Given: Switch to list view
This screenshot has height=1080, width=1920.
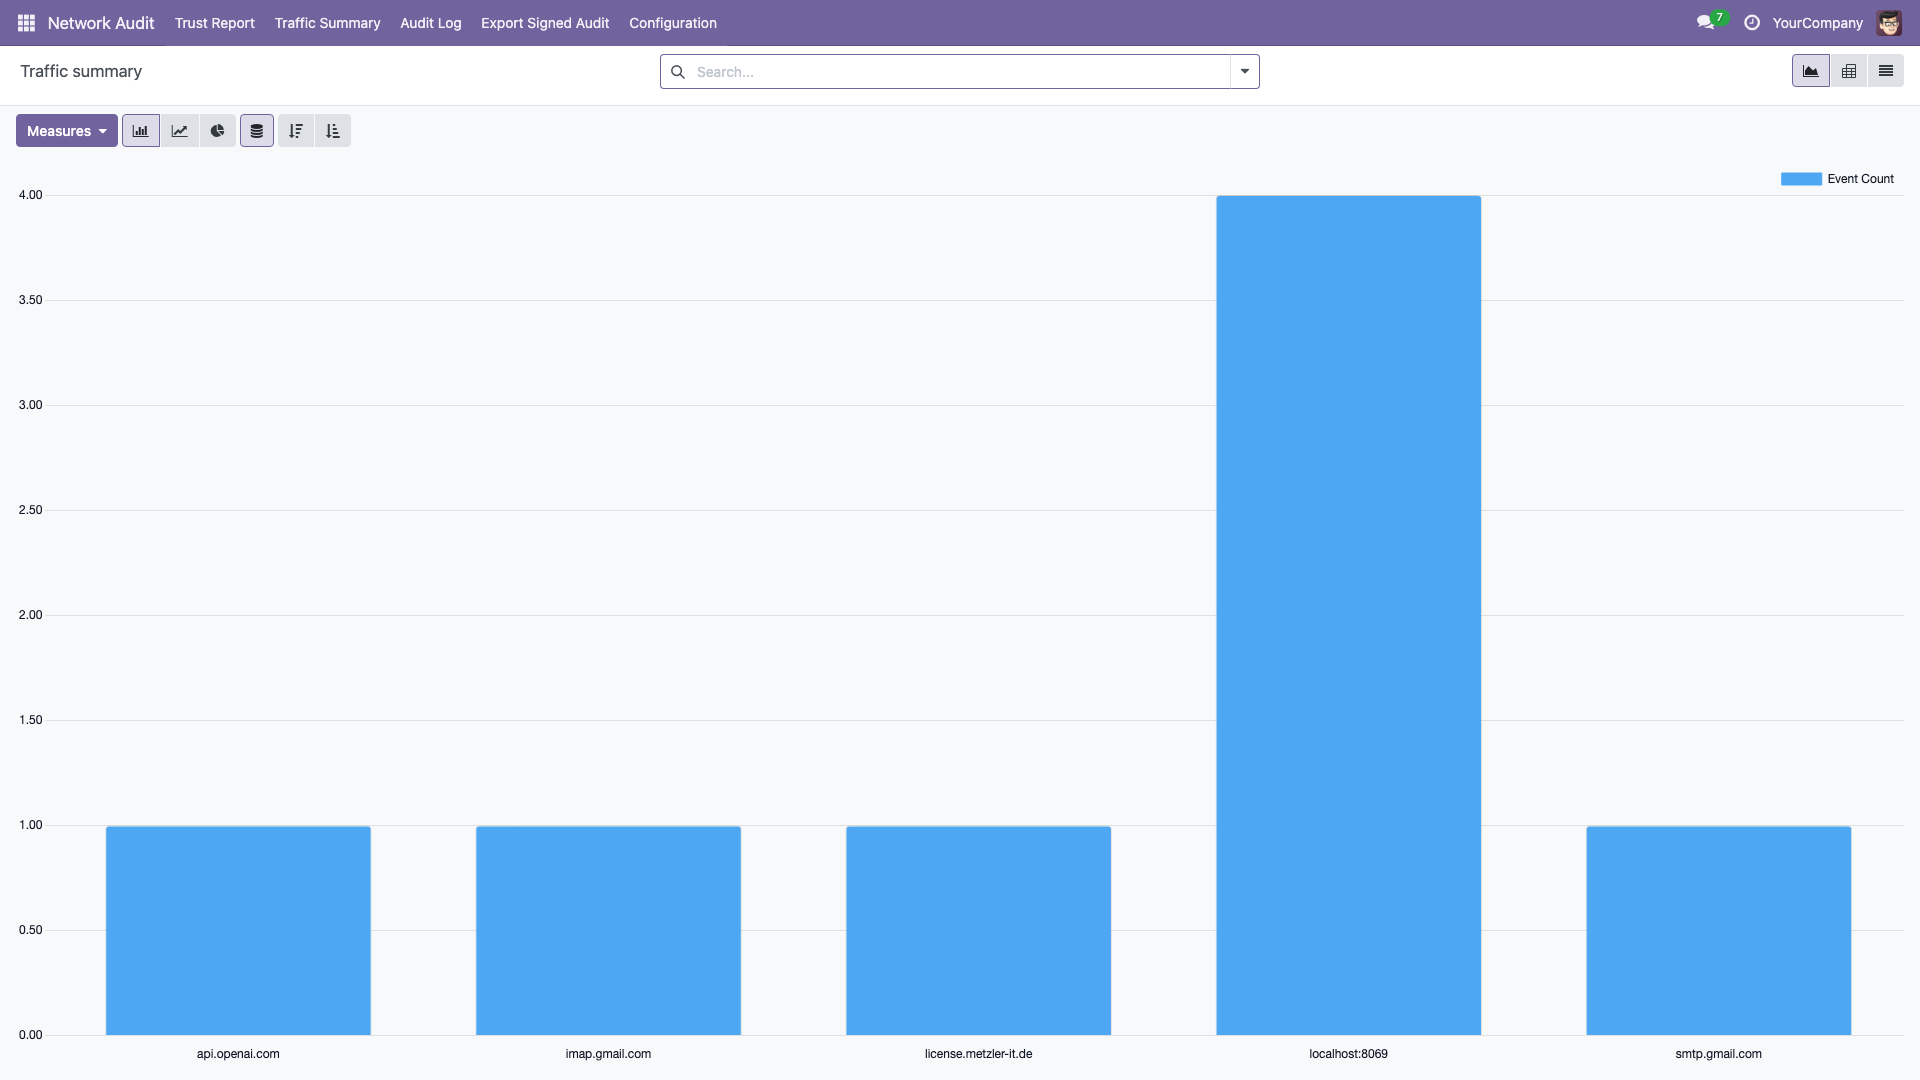Looking at the screenshot, I should click(x=1886, y=71).
